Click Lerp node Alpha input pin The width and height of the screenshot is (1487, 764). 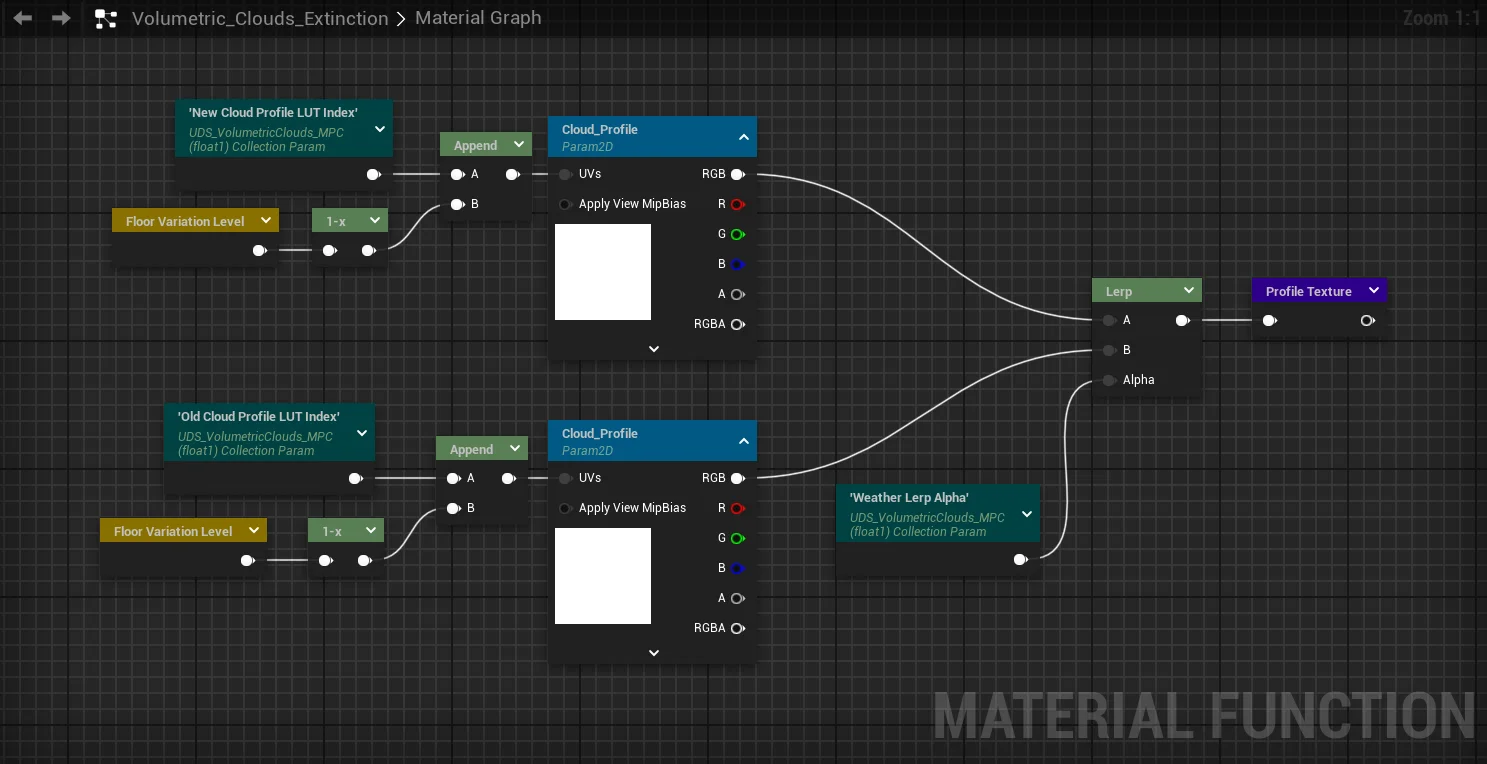point(1109,380)
